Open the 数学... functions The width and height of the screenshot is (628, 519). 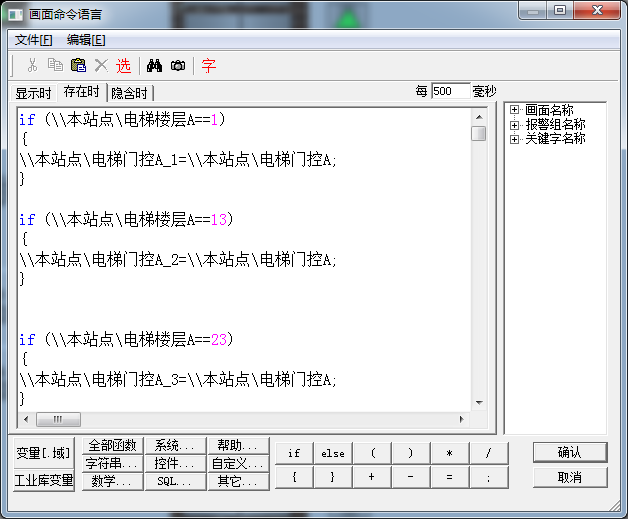tap(113, 481)
